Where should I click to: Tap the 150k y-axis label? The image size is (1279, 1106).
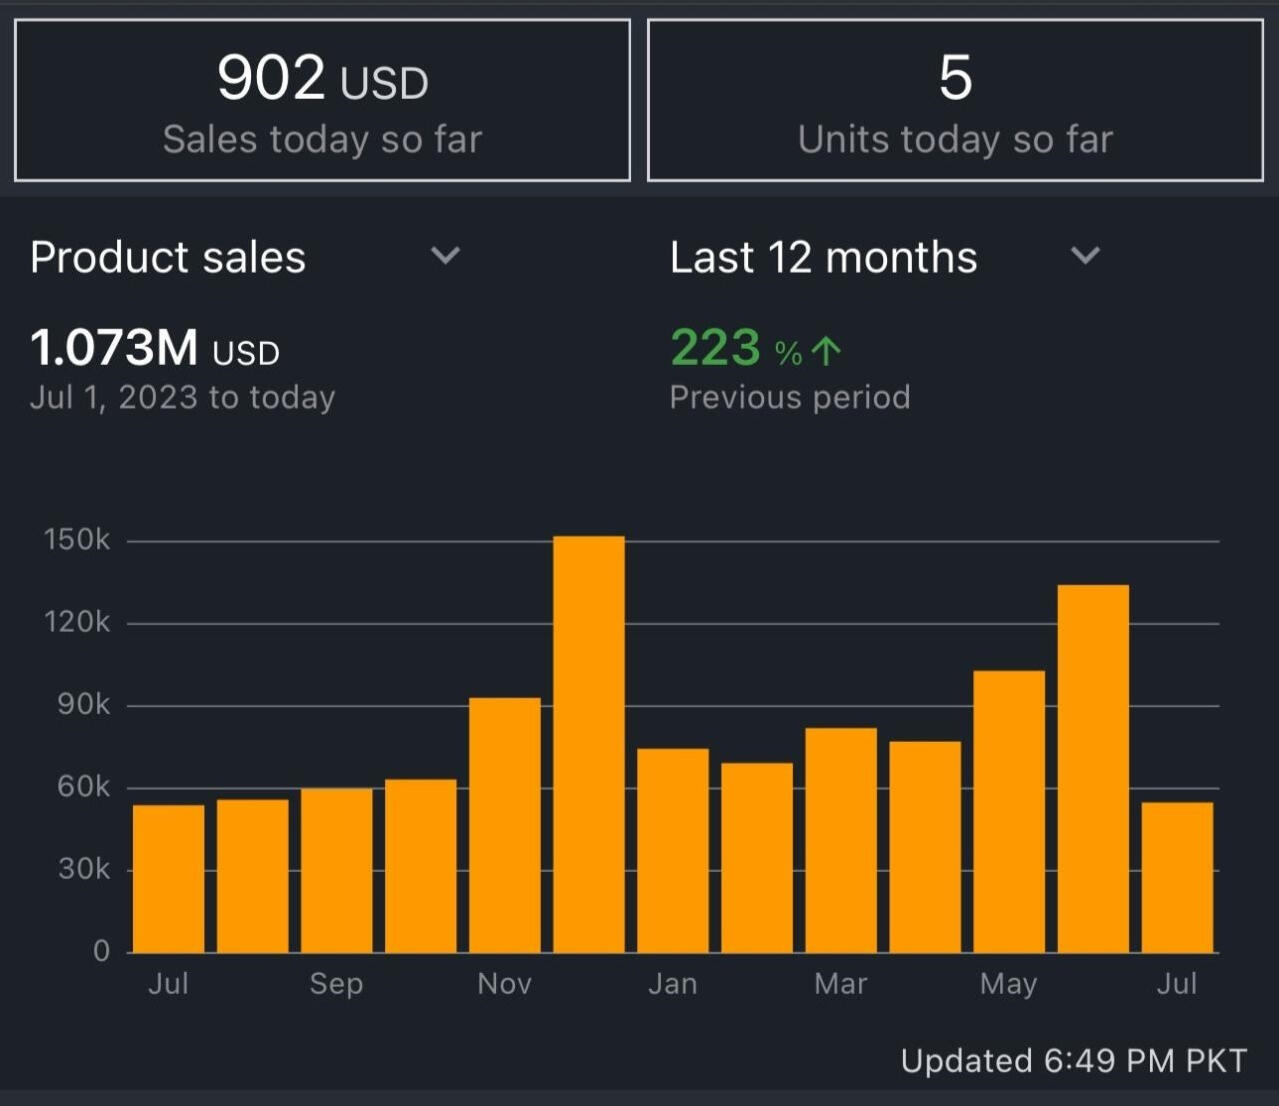coord(77,540)
